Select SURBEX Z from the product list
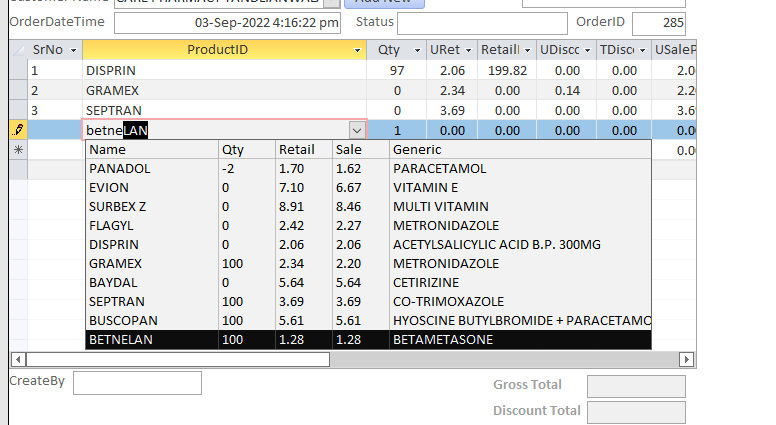776x425 pixels. tap(368, 207)
